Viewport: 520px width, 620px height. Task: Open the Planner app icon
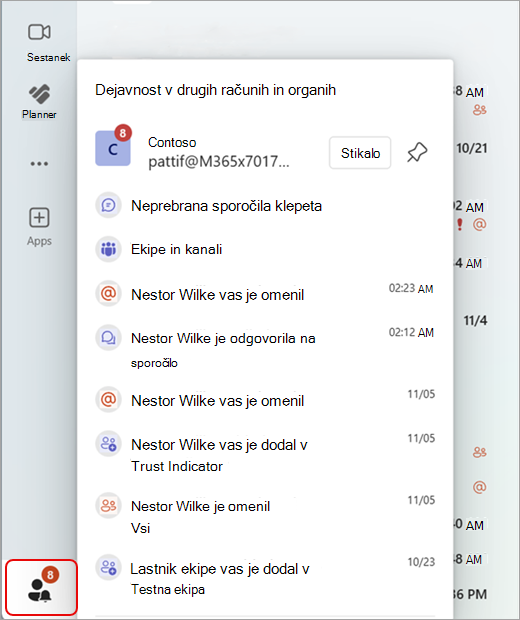[x=39, y=94]
